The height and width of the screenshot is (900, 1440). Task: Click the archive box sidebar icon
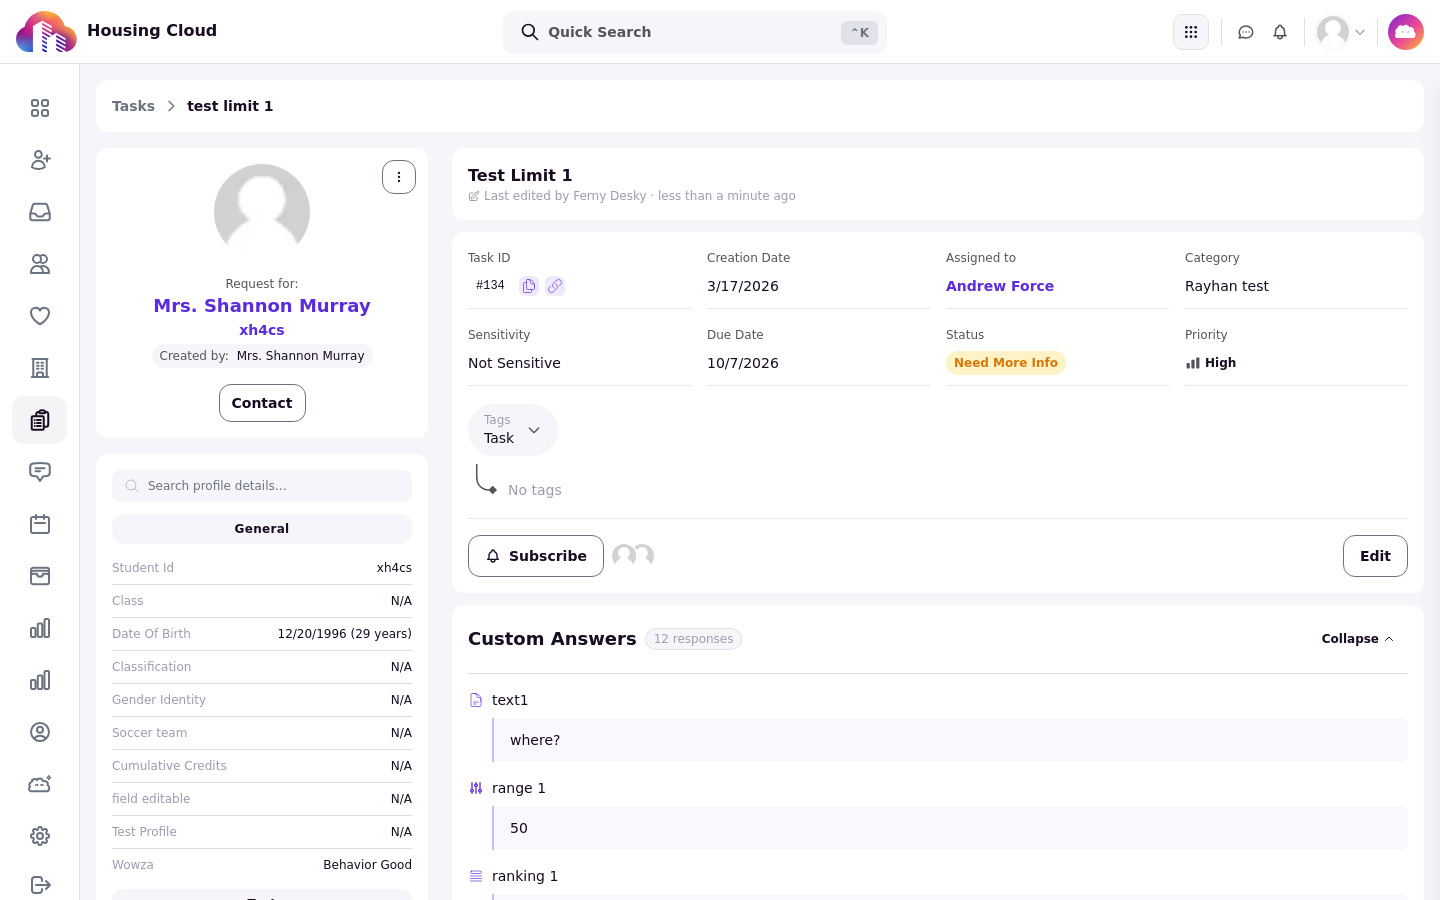point(40,576)
